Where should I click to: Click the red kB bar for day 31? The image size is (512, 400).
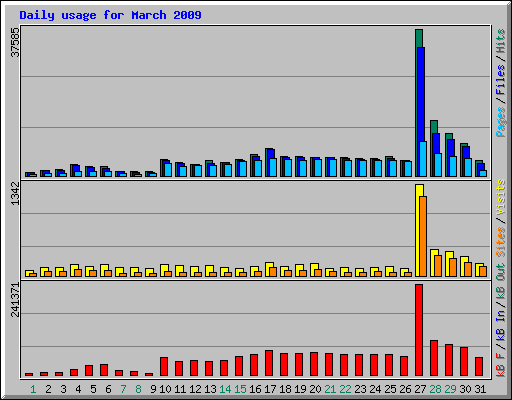[479, 367]
